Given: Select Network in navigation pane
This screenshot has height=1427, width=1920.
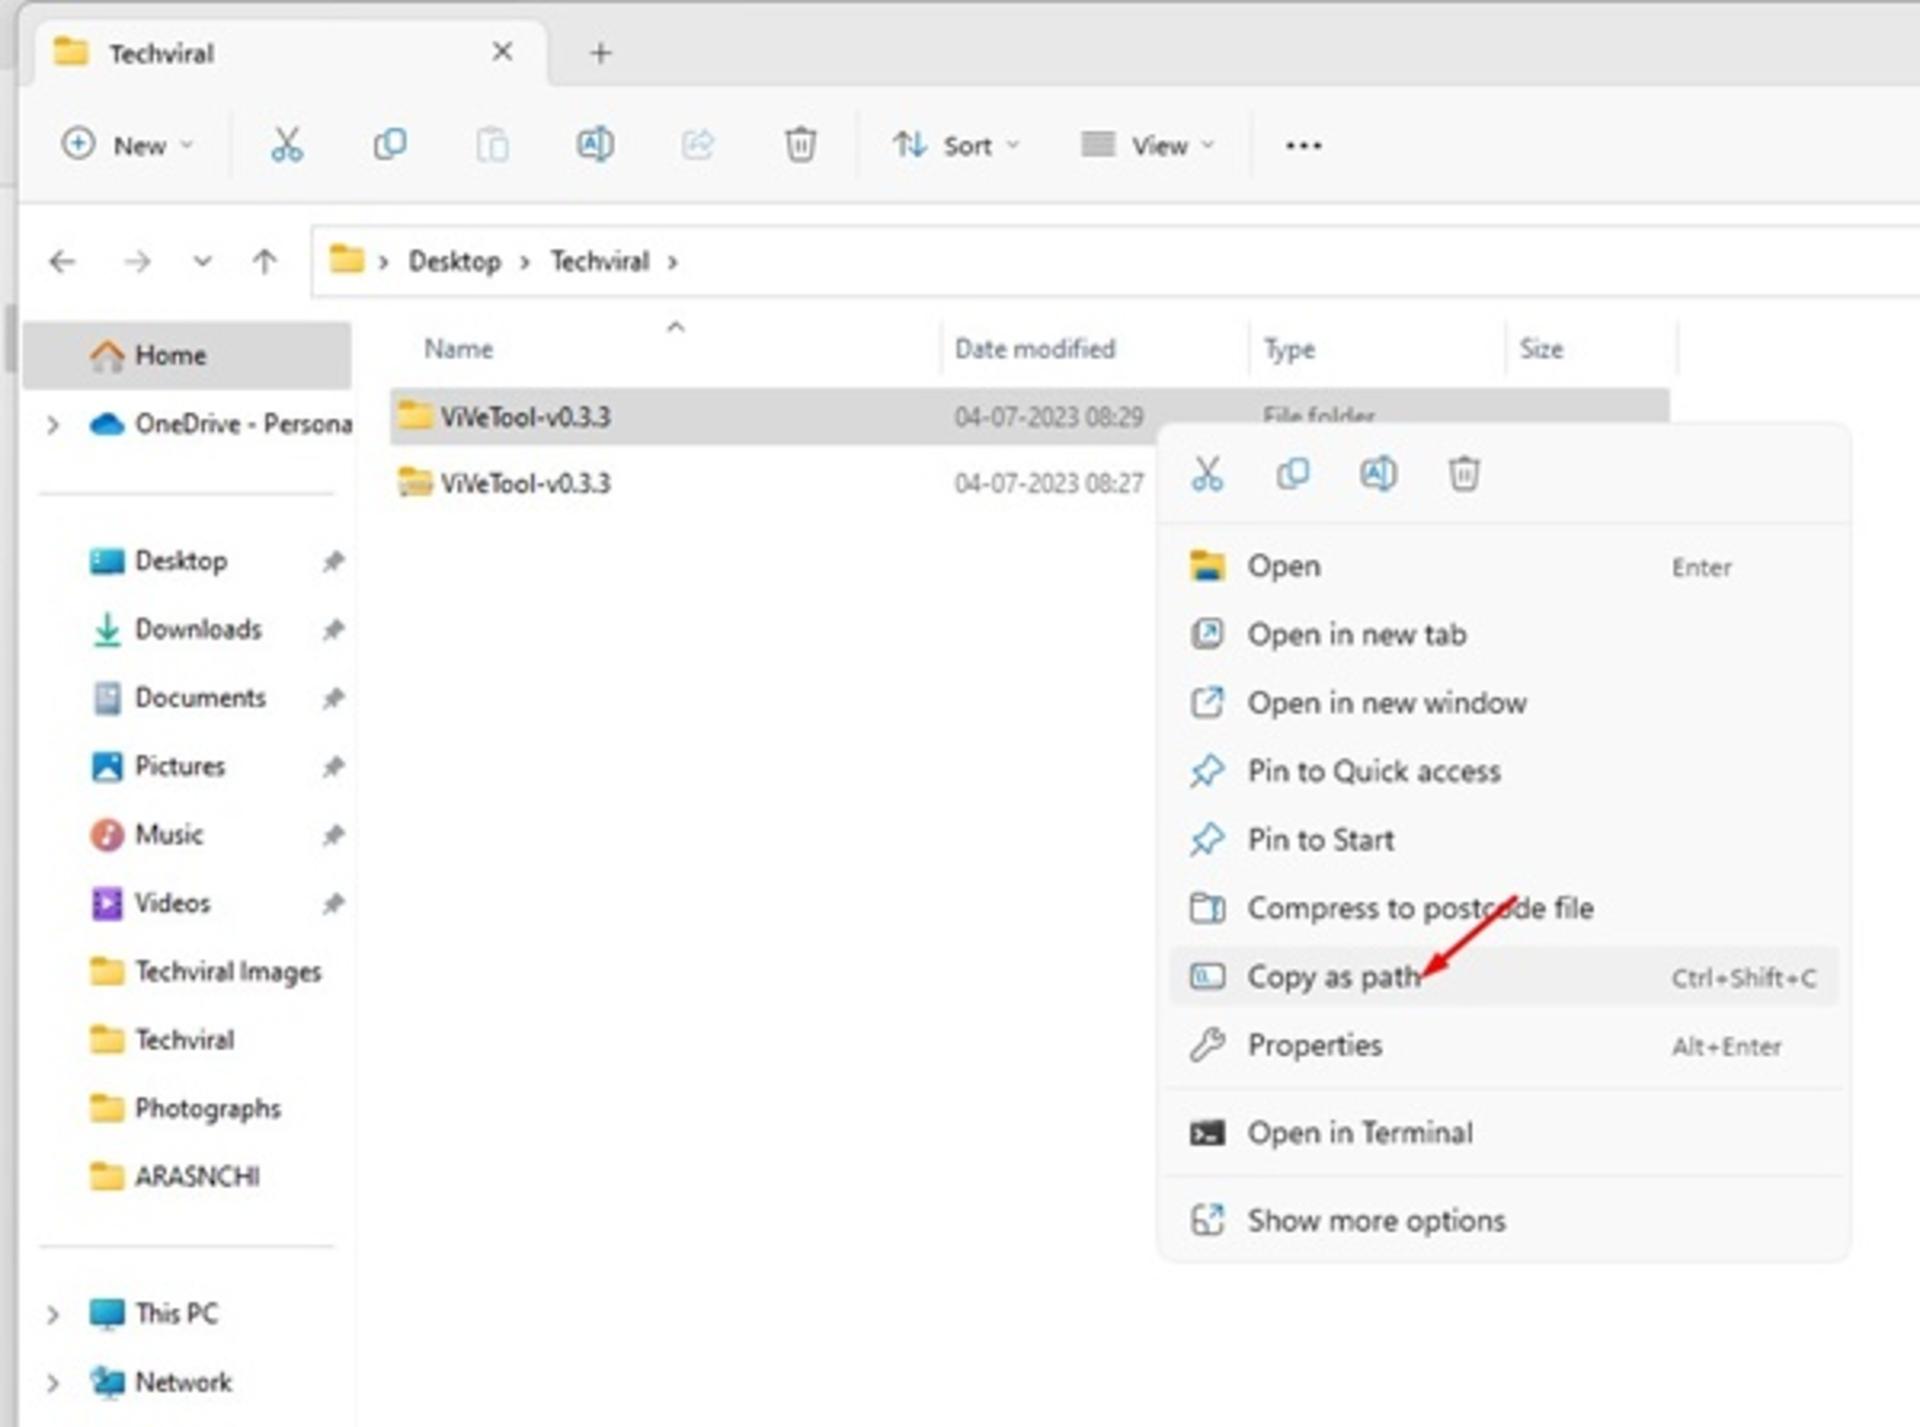Looking at the screenshot, I should tap(161, 1382).
